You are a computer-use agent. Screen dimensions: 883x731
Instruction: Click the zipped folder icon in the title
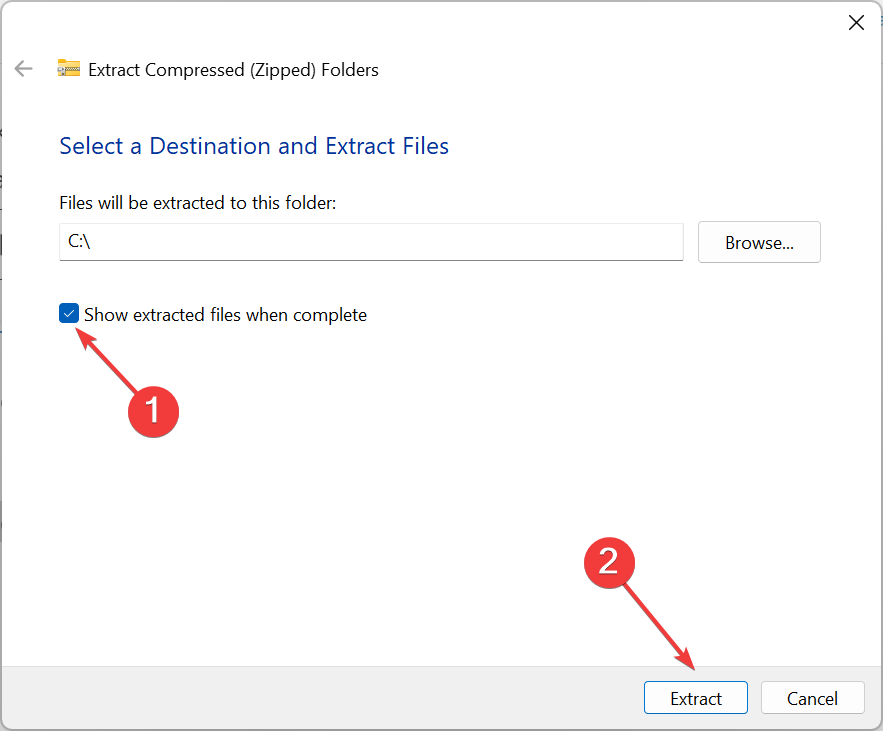(68, 69)
